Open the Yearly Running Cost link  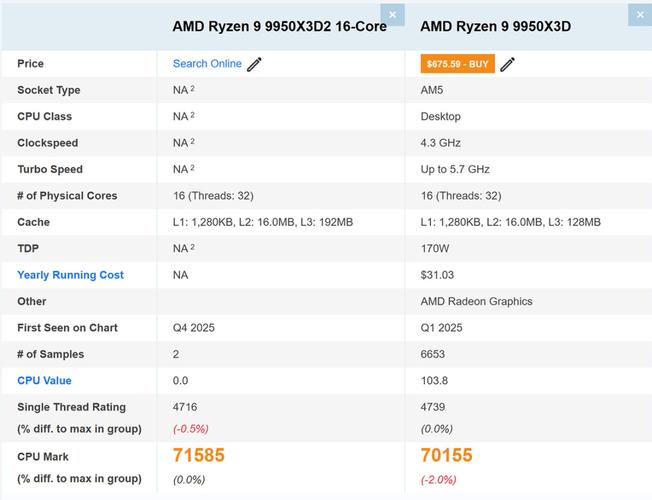pyautogui.click(x=70, y=275)
